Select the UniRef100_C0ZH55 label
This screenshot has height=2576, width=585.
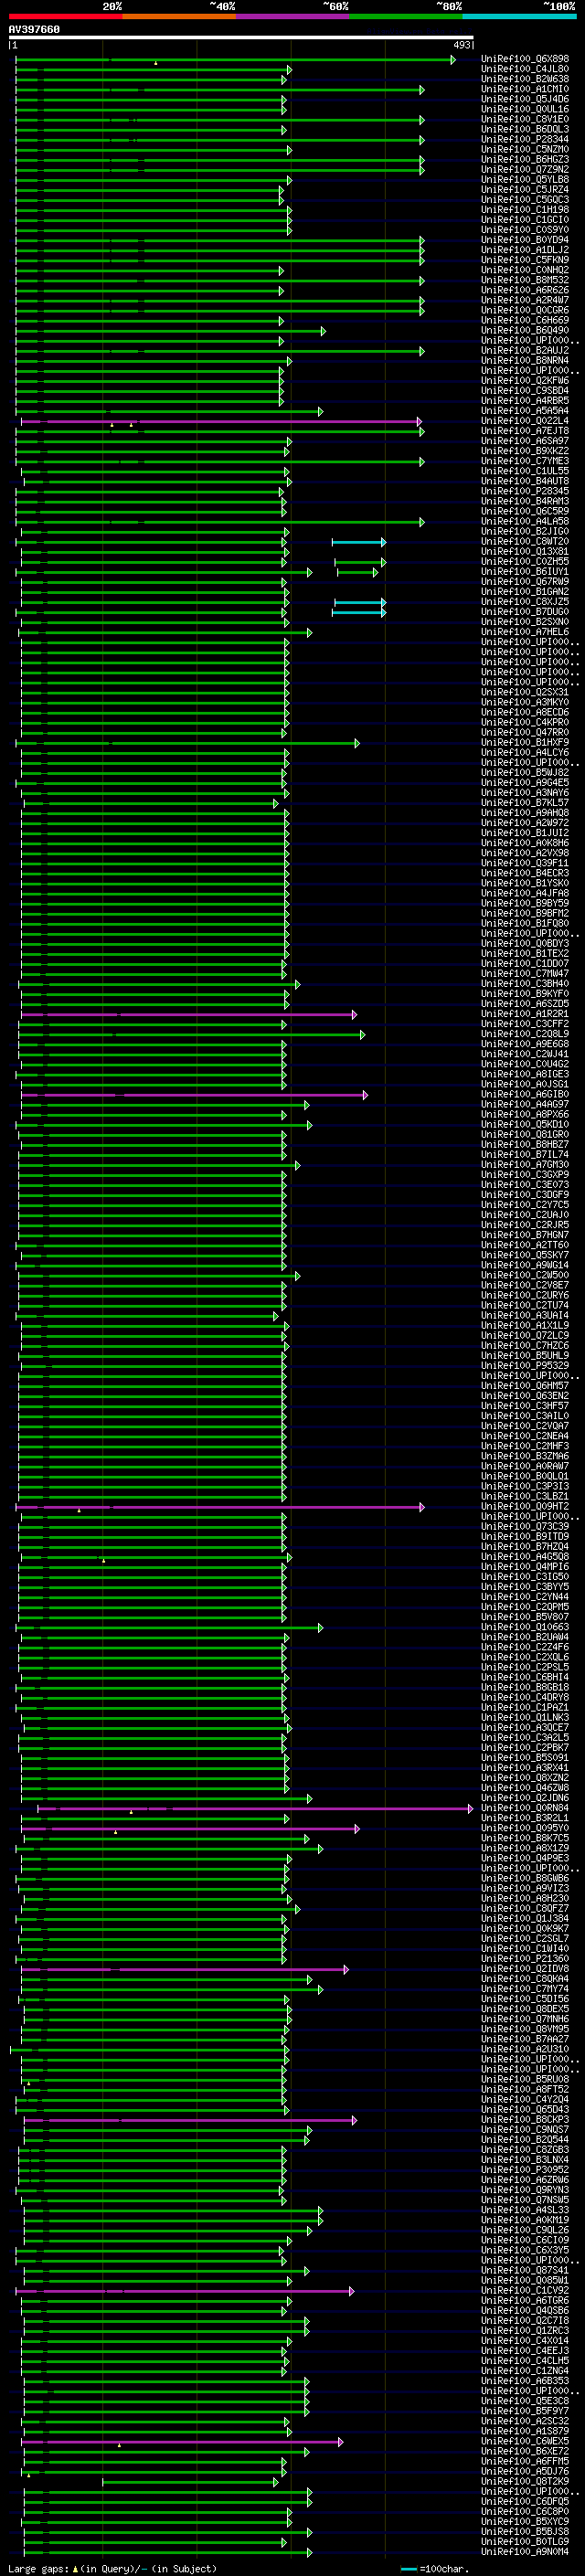click(x=525, y=562)
